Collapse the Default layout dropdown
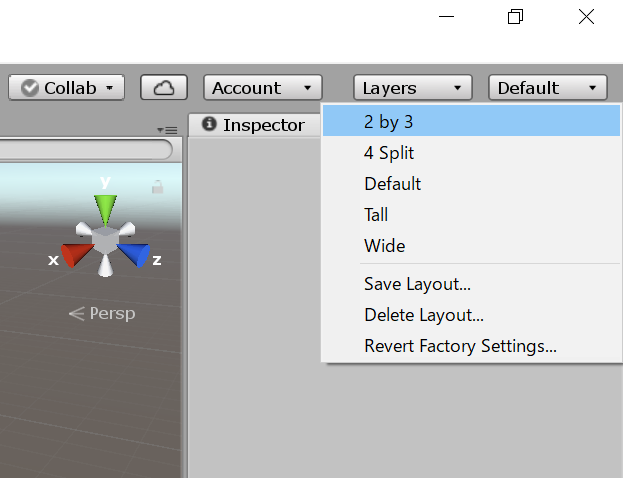 (x=548, y=88)
